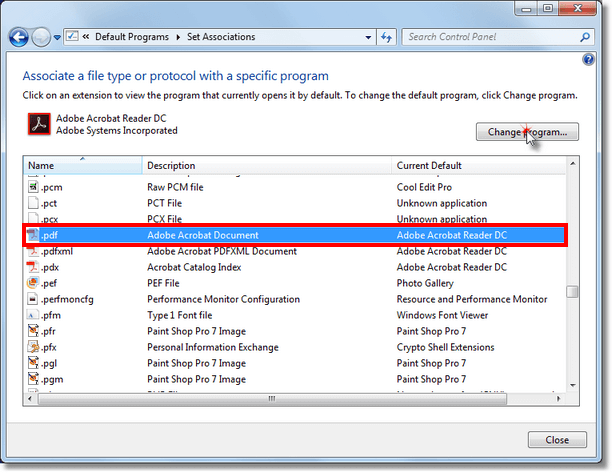Viewport: 612px width, 473px height.
Task: Click 'Raw PCM file' description
Action: [175, 187]
